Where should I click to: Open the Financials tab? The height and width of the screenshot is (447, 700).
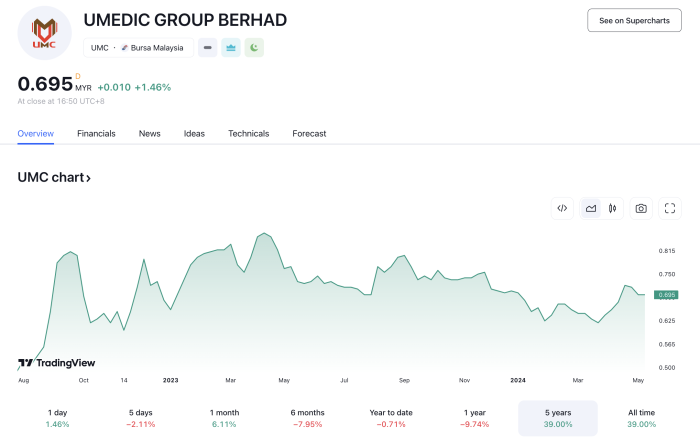coord(96,133)
